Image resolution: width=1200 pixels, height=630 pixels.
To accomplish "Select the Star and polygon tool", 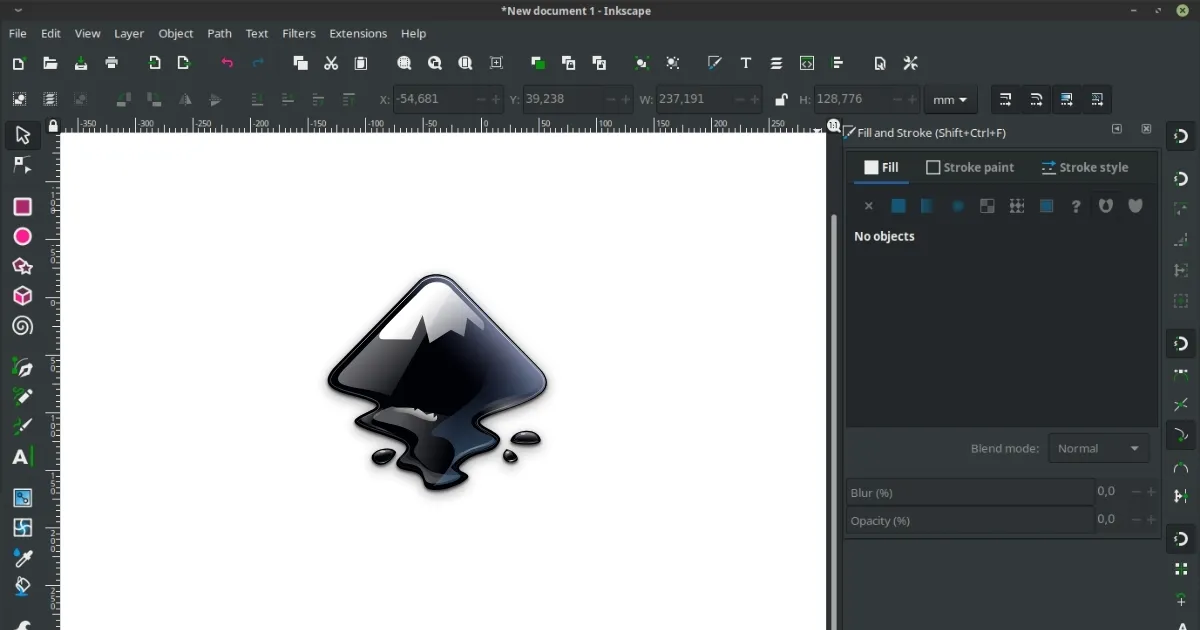I will point(22,267).
